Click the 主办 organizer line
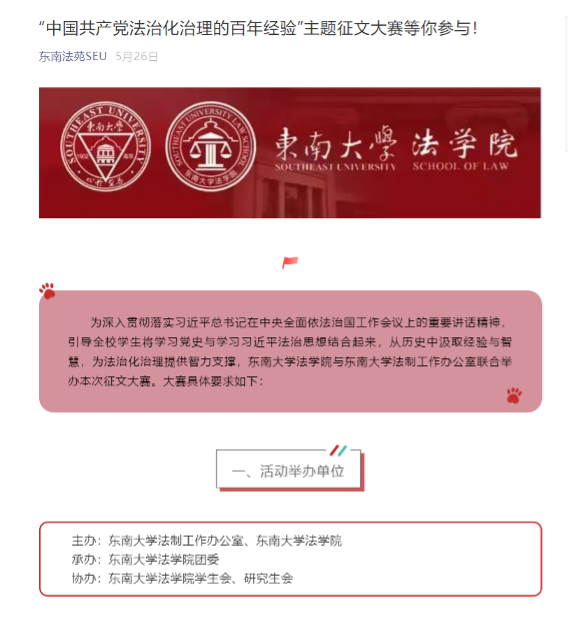 click(207, 540)
